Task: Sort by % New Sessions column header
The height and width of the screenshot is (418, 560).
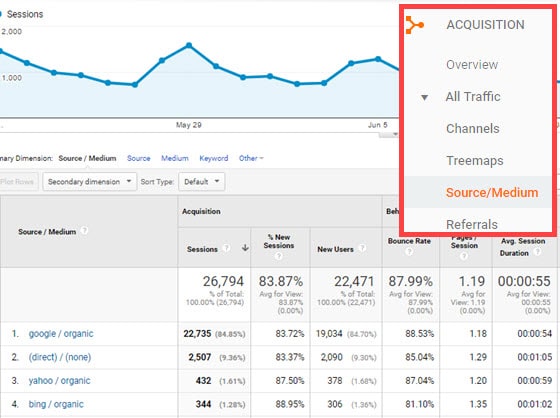Action: click(x=279, y=241)
